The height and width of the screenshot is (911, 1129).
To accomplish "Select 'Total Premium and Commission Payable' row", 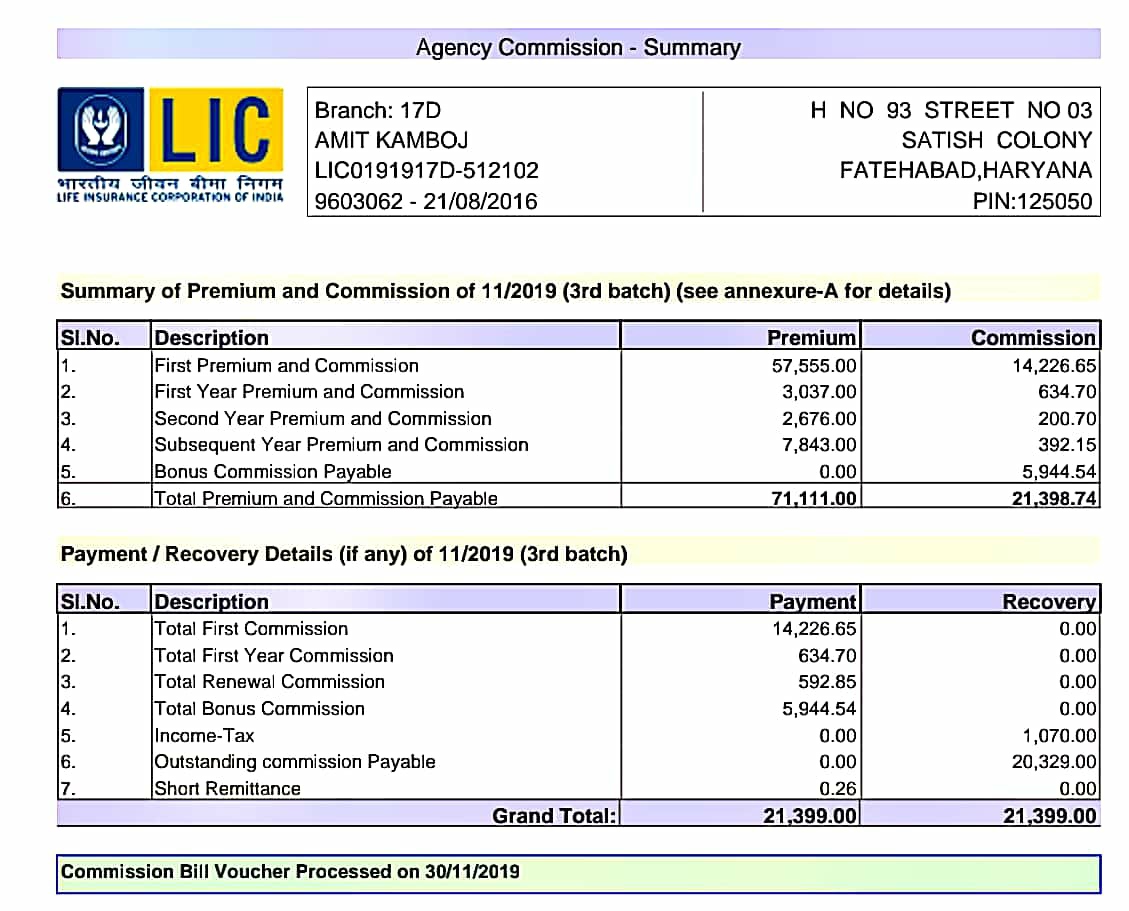I will click(578, 498).
